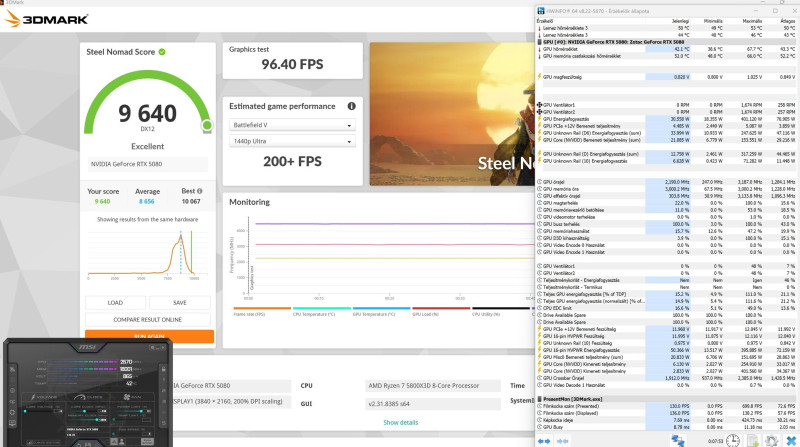Click the core clock slider in Afterburner
This screenshot has width=800, height=447.
[84, 411]
